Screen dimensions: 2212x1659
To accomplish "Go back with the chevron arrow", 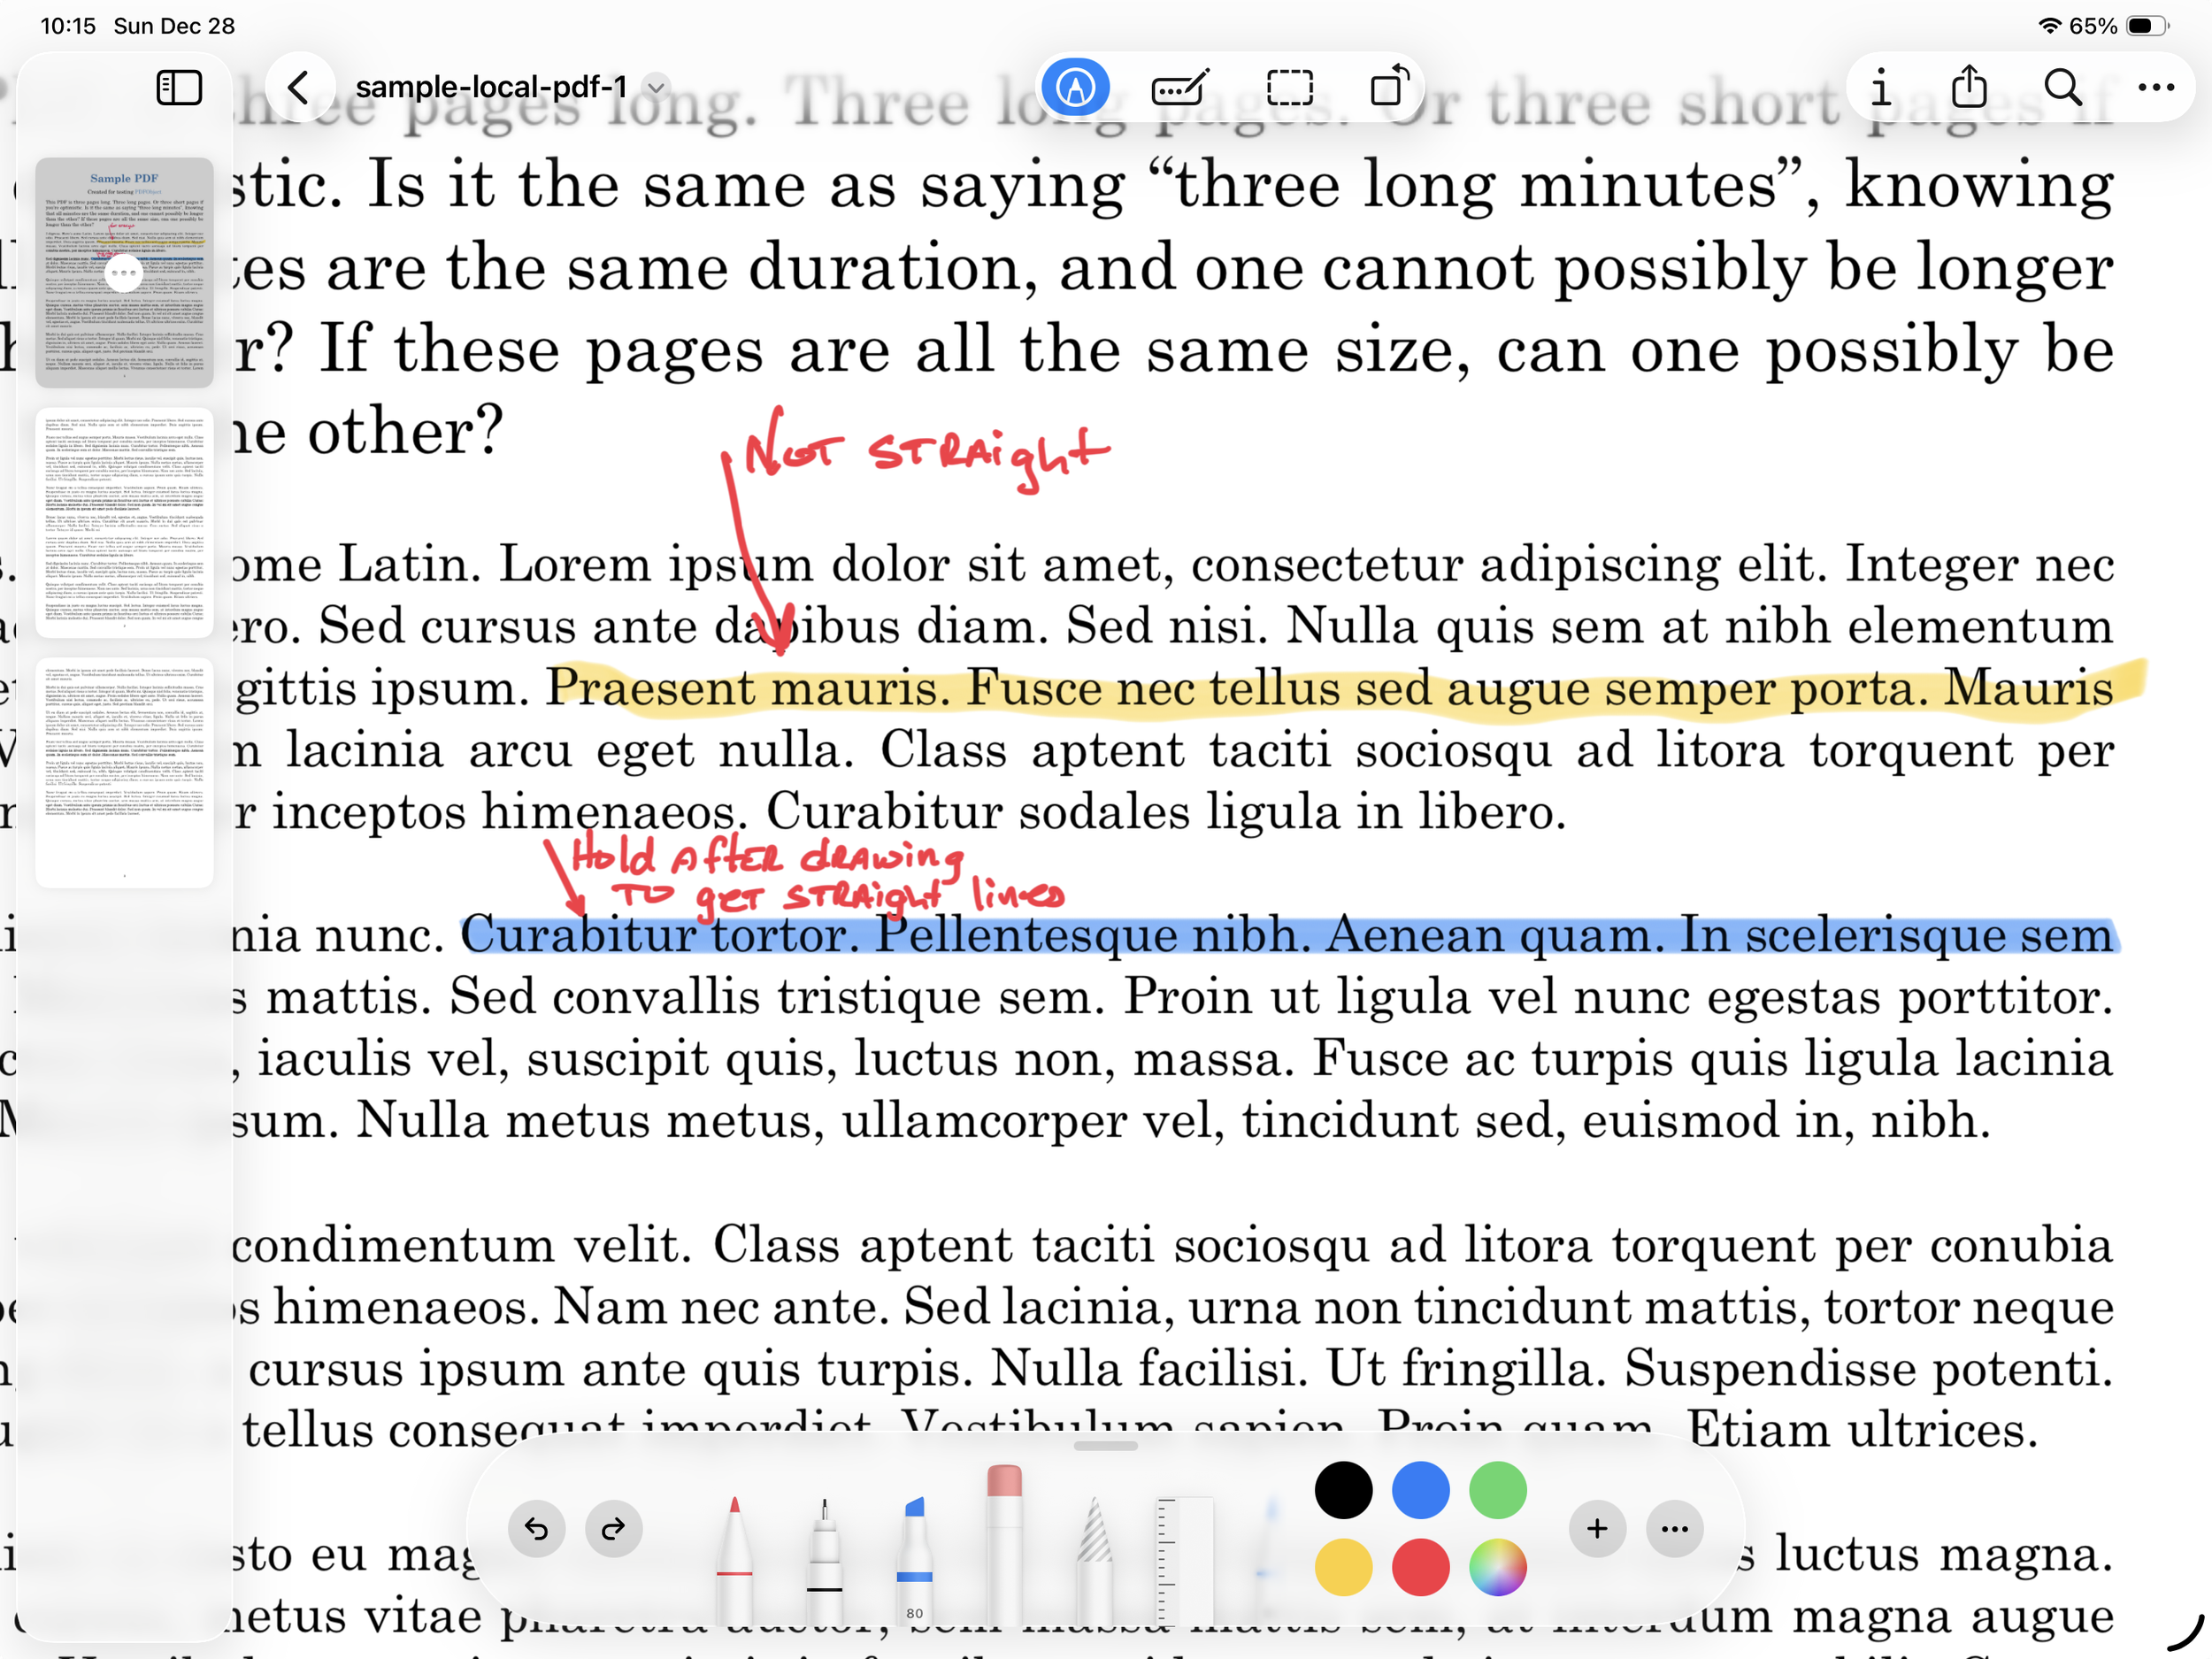I will 298,88.
